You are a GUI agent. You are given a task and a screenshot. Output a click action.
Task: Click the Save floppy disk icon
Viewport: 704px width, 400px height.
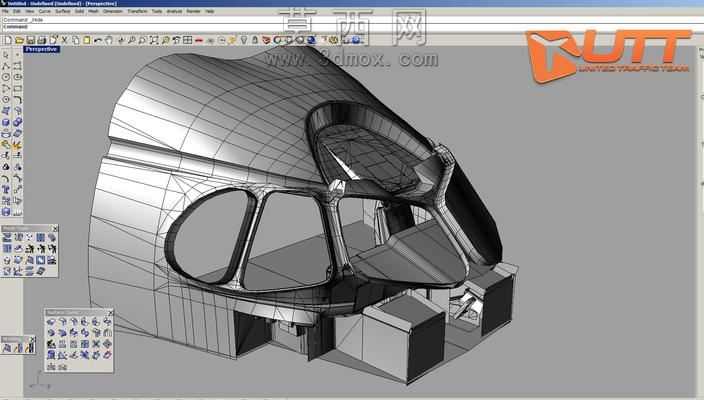[x=31, y=40]
